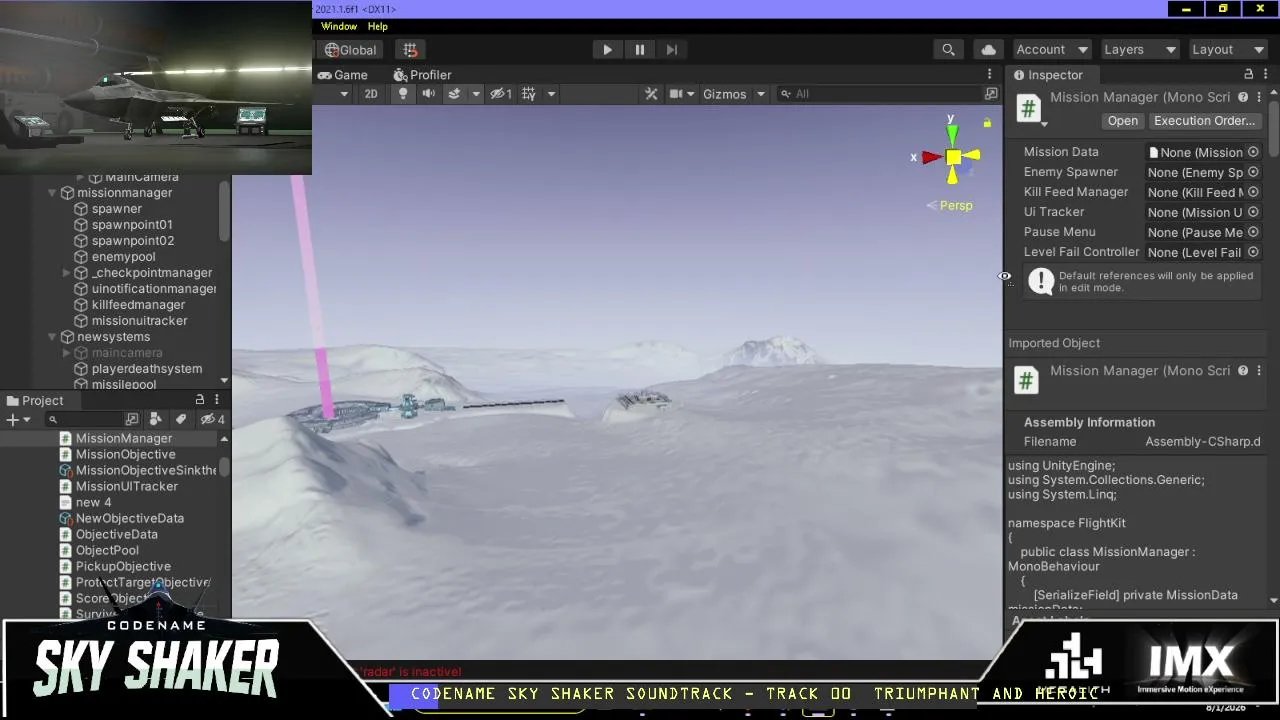Open Mission Manager script help reference
This screenshot has width=1280, height=720.
(1243, 98)
